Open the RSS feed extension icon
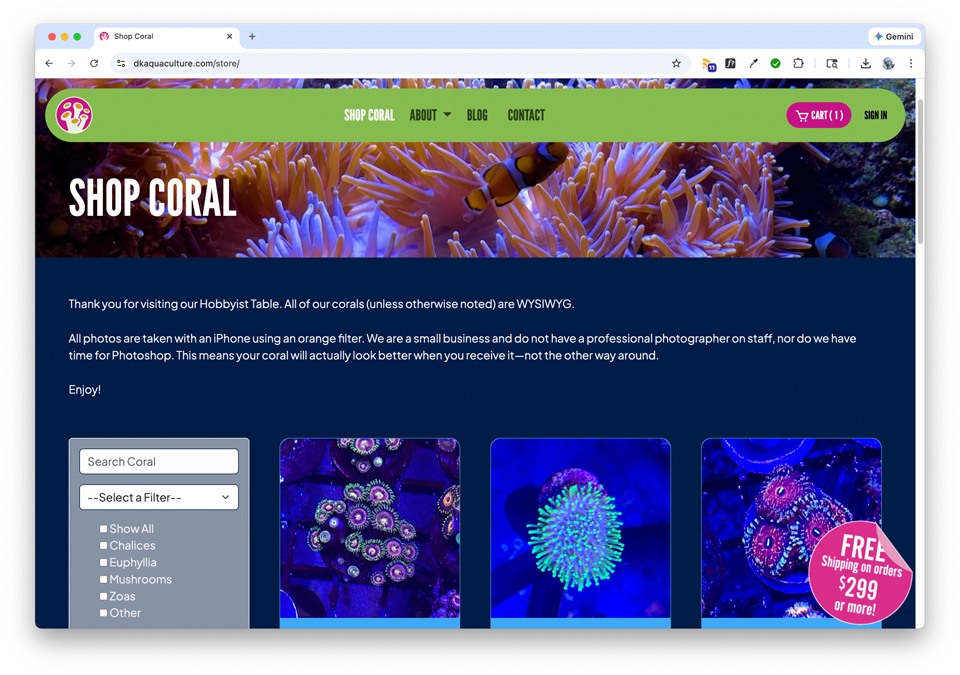960x675 pixels. 708,64
